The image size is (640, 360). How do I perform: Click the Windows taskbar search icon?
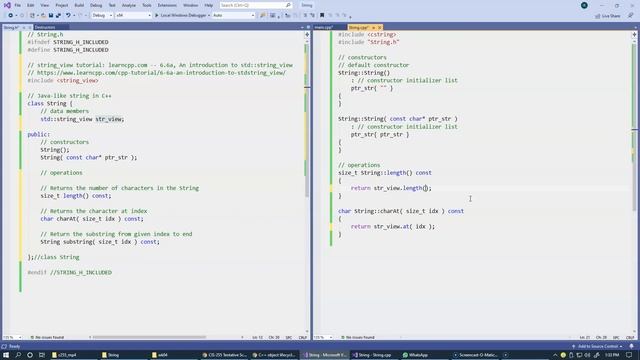(x=18, y=355)
